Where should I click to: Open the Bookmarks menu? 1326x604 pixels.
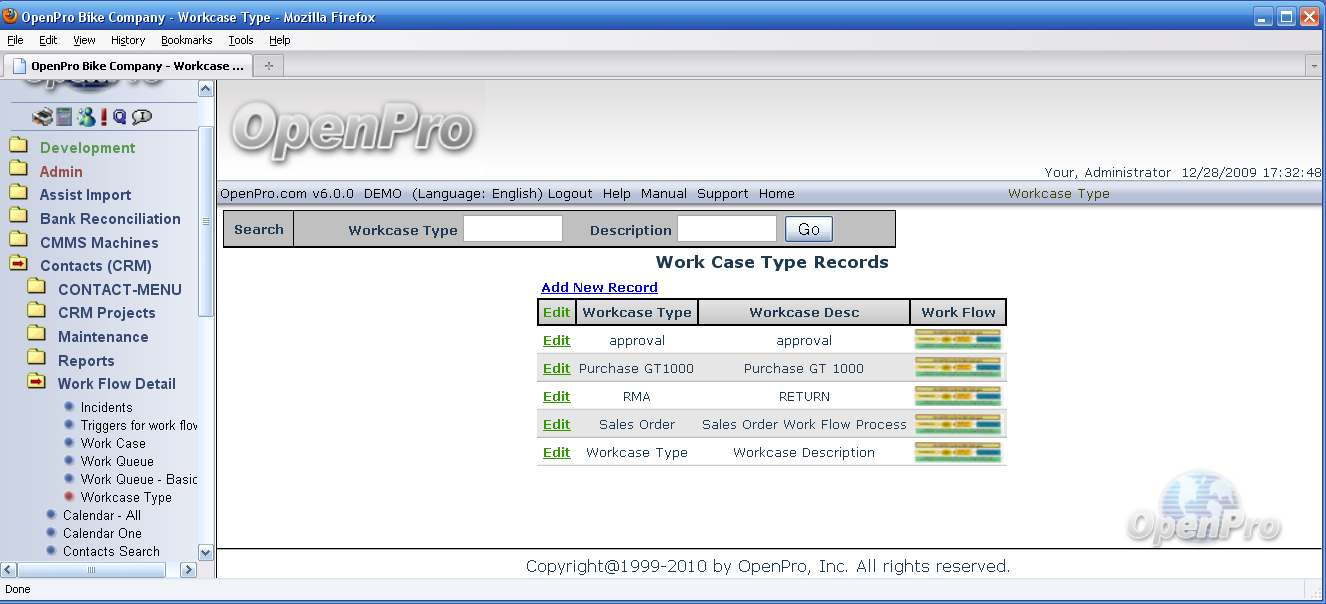click(x=186, y=40)
